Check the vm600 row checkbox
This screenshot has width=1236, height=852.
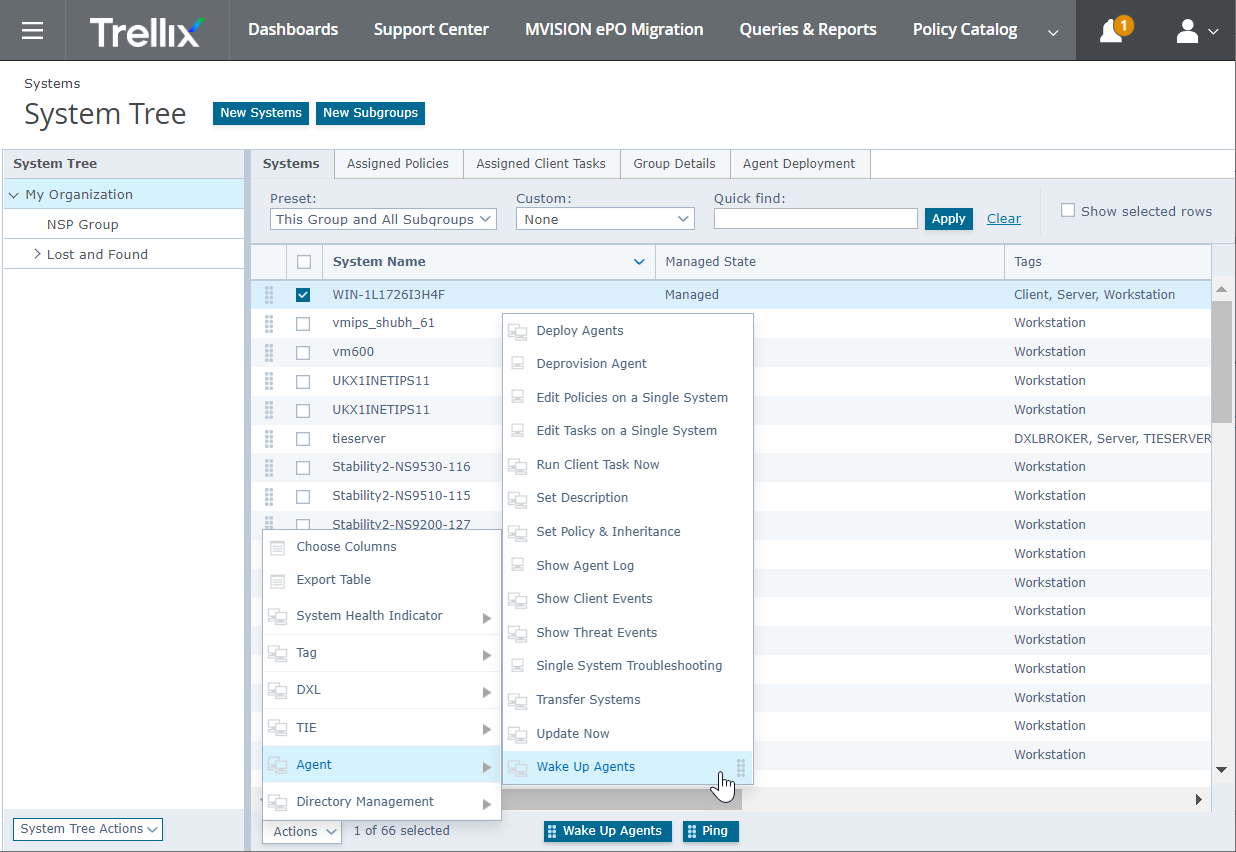pos(303,353)
